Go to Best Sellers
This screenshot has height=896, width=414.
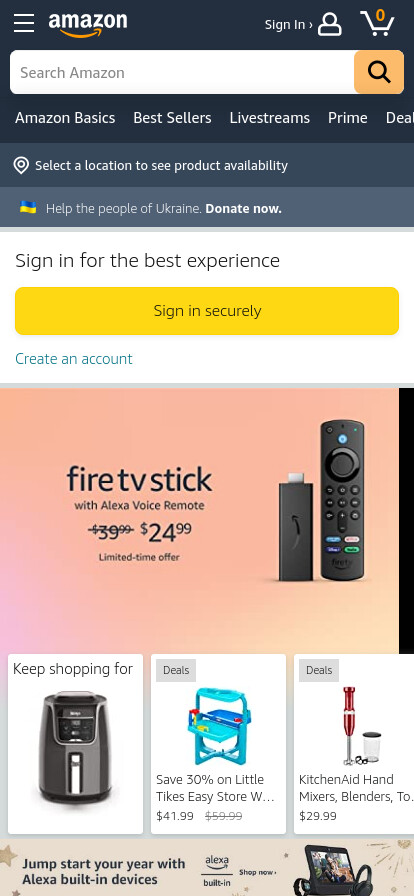pyautogui.click(x=172, y=118)
